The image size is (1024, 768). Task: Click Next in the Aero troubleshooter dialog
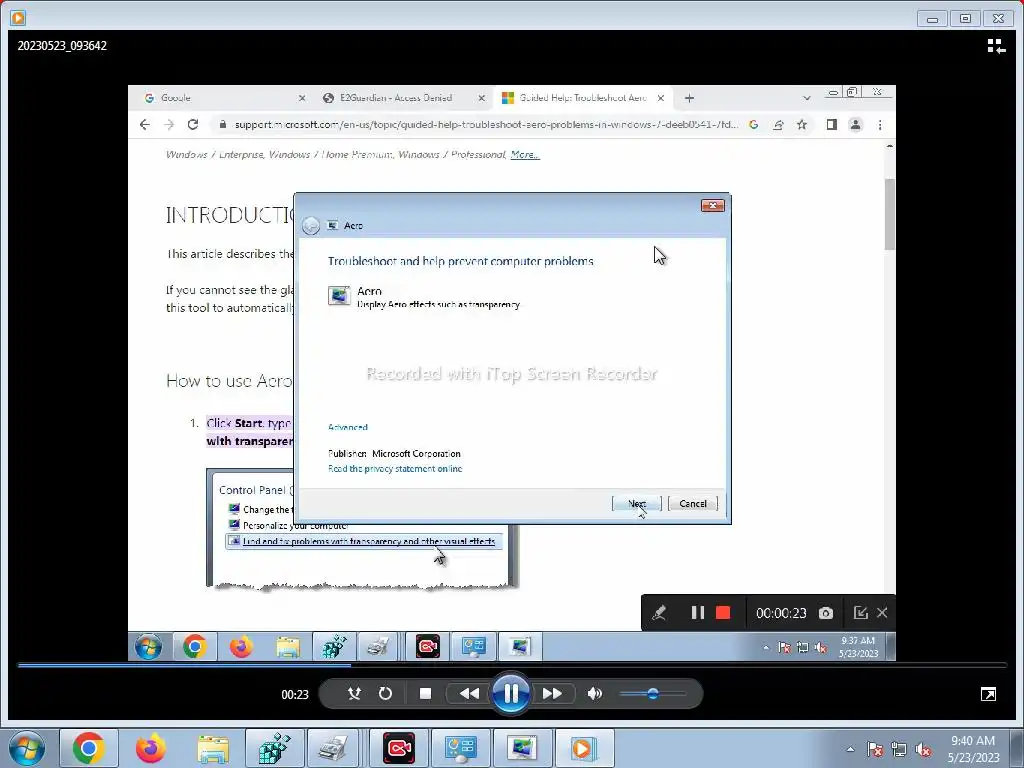coord(637,504)
